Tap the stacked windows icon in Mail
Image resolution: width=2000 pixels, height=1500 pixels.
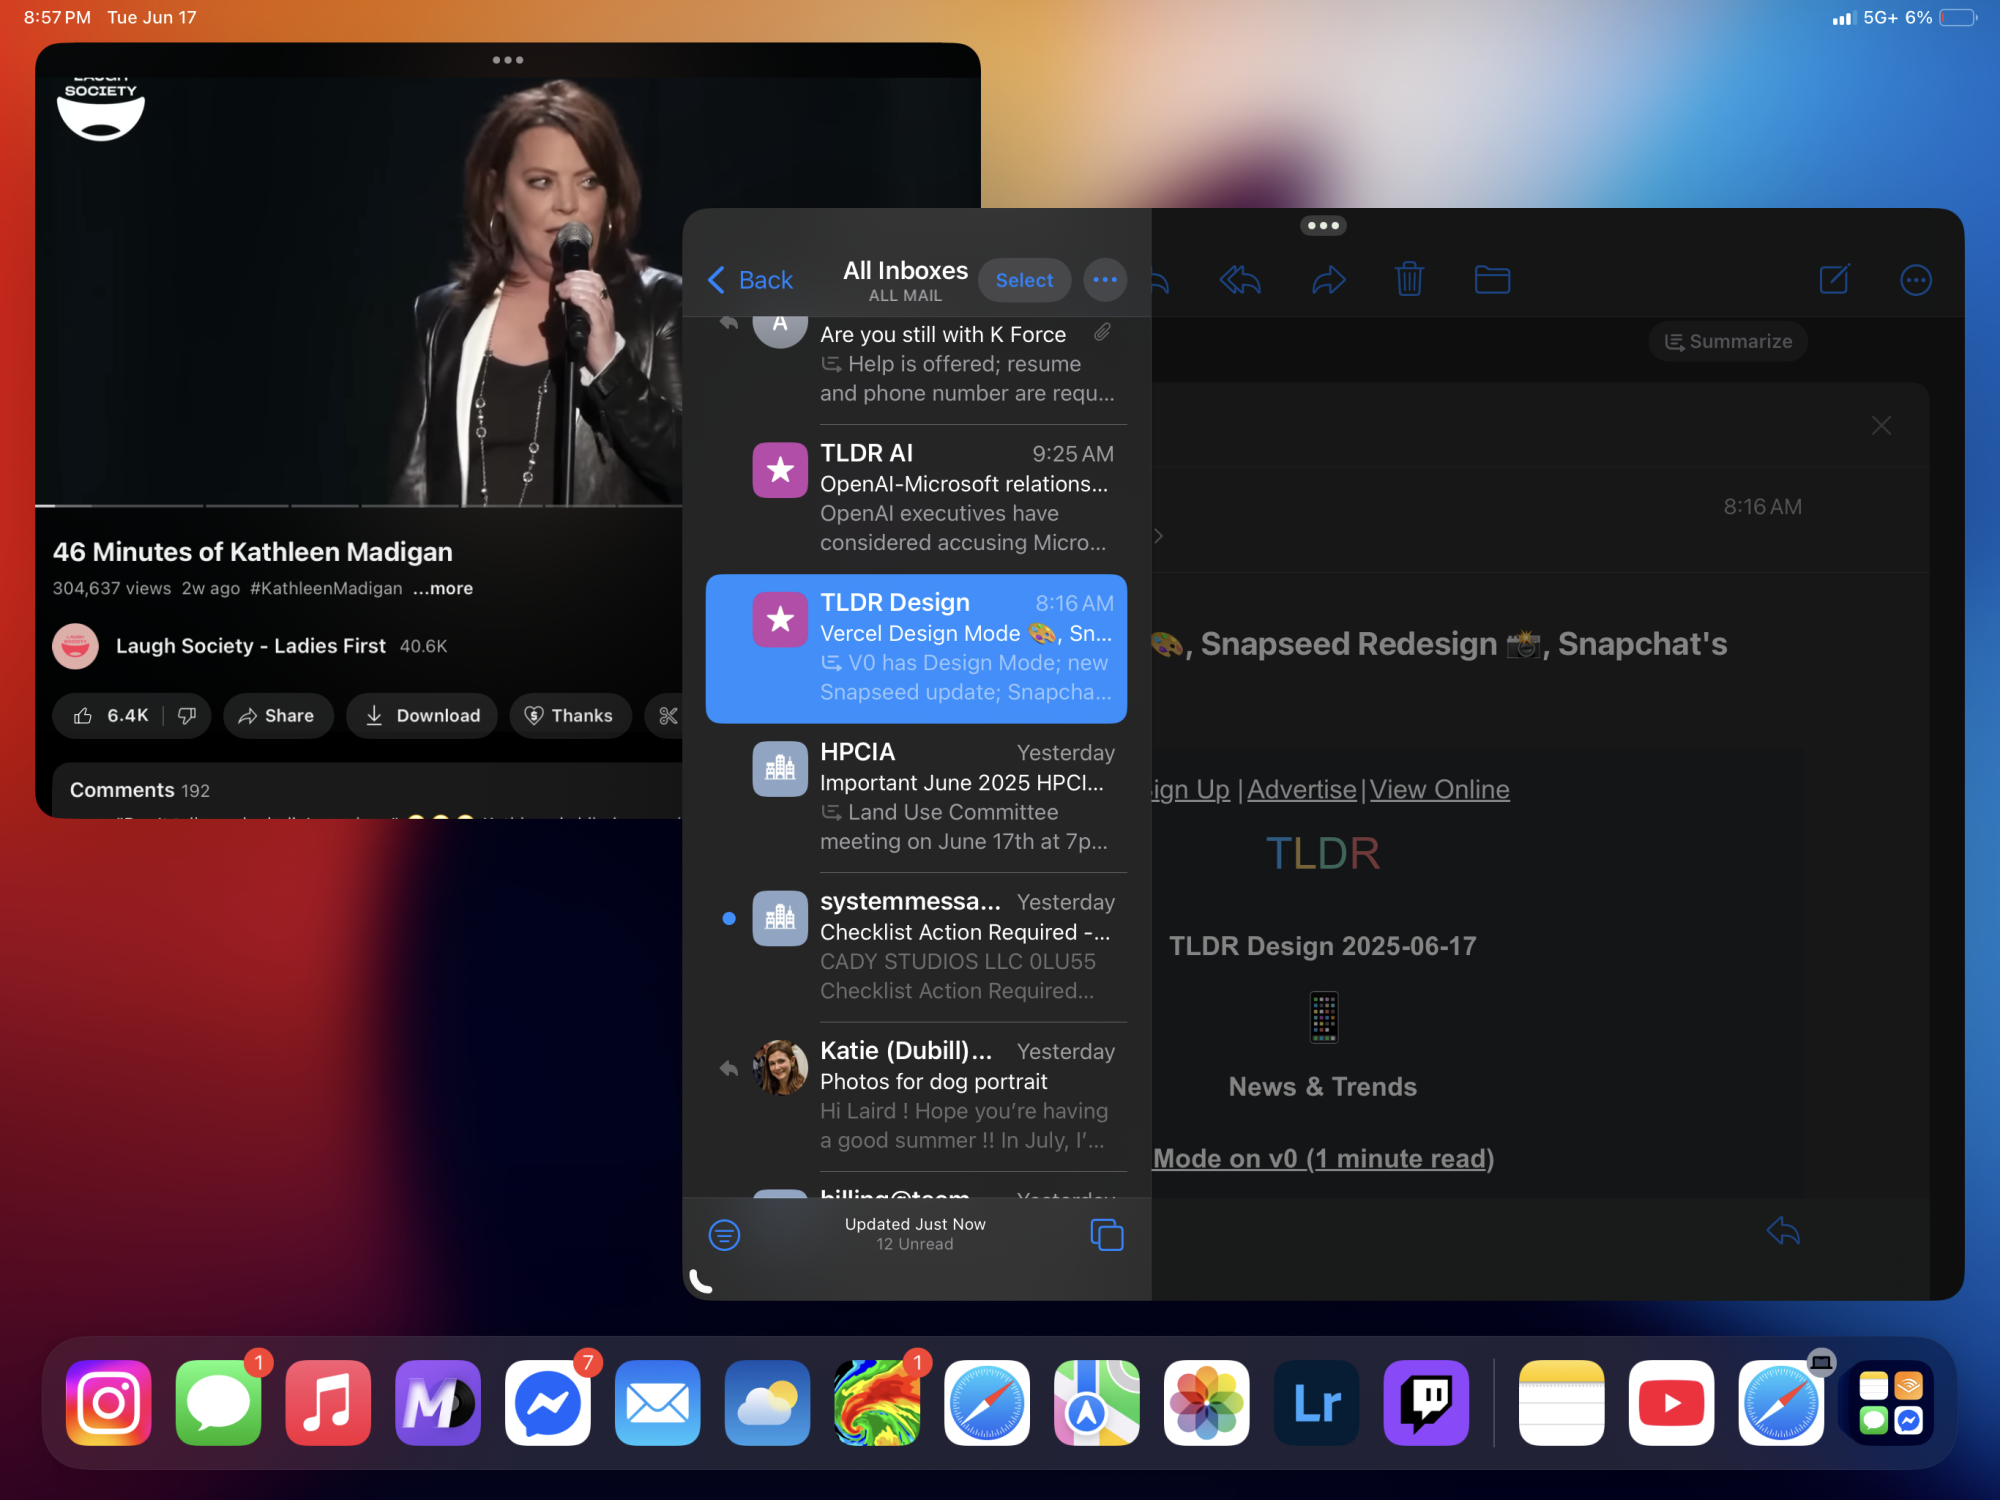click(1106, 1235)
